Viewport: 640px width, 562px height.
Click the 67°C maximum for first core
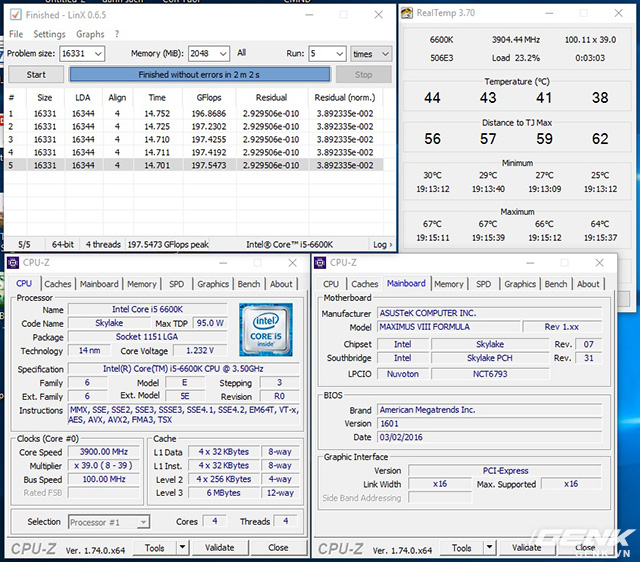pyautogui.click(x=432, y=224)
